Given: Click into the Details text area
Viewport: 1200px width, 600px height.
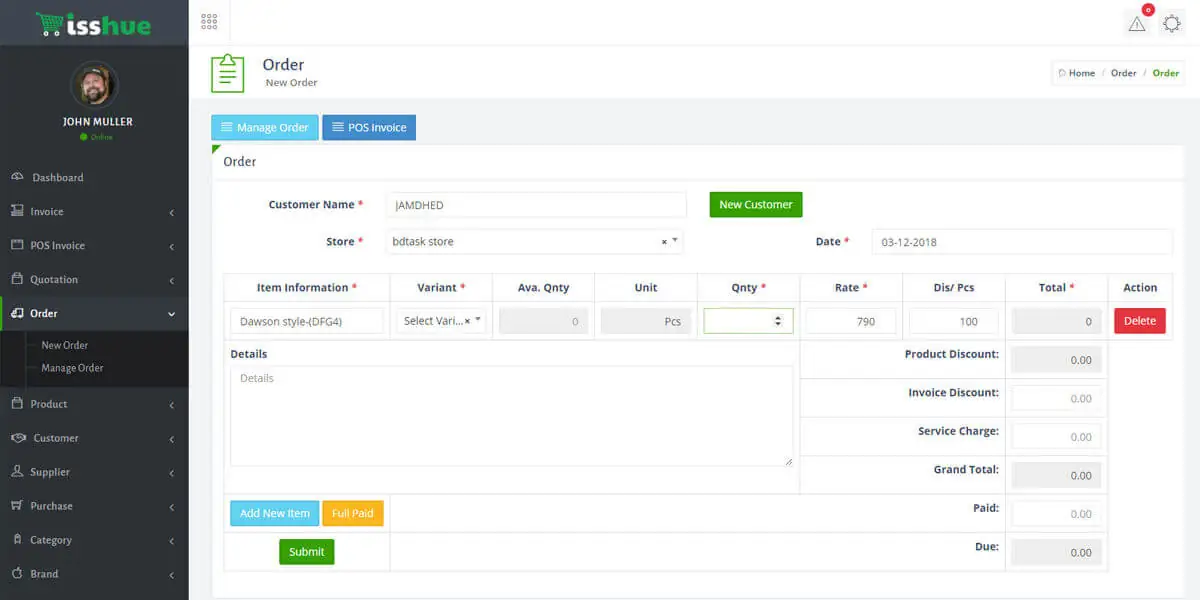Looking at the screenshot, I should [510, 415].
